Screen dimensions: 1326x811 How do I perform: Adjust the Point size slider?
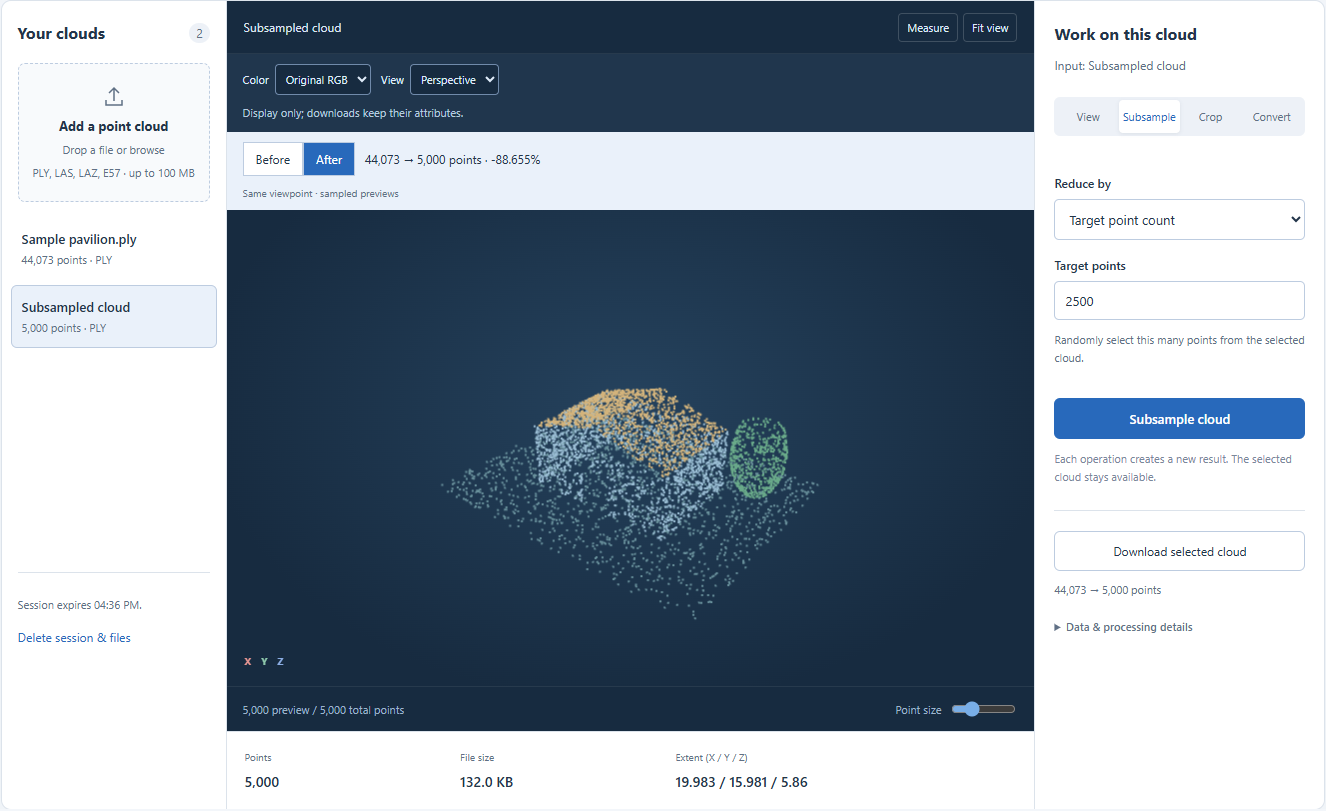click(983, 709)
